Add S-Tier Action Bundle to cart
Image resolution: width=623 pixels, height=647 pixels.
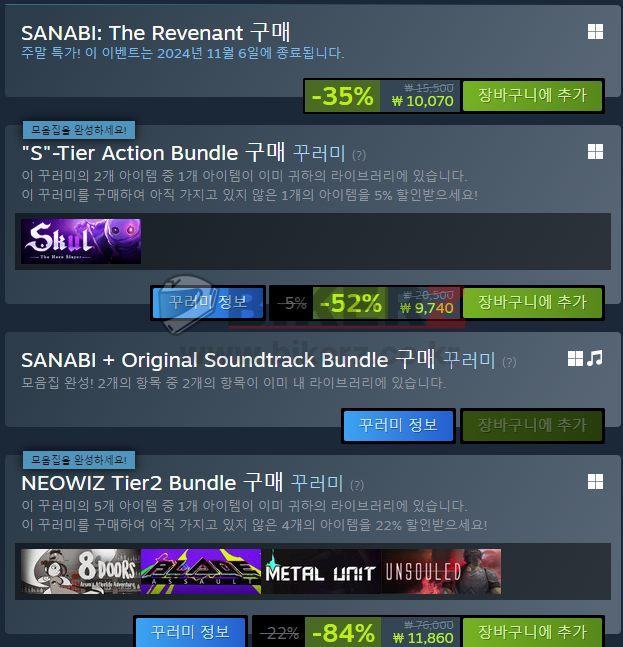[532, 303]
